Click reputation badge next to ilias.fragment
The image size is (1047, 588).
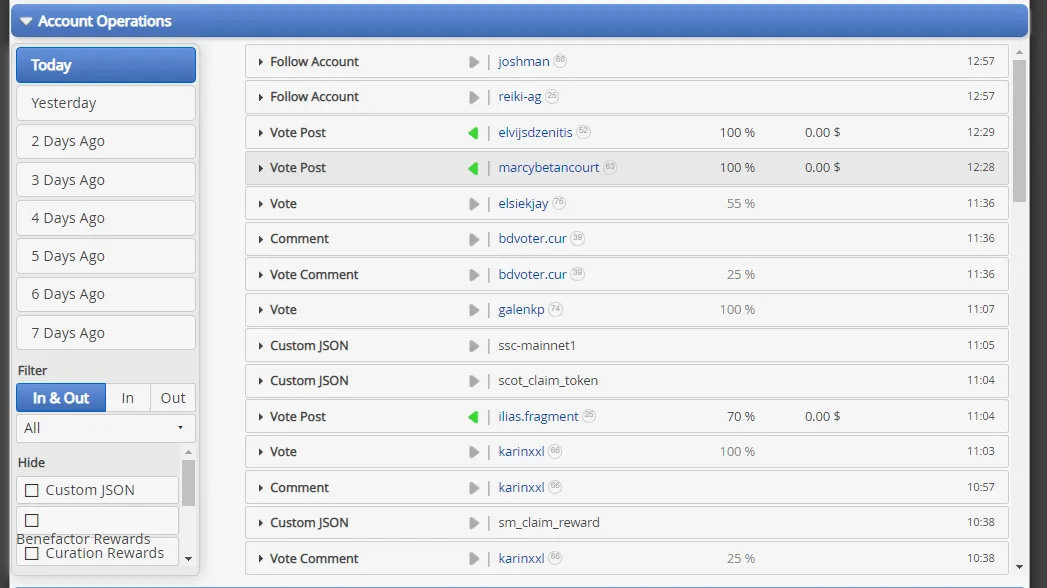click(588, 416)
